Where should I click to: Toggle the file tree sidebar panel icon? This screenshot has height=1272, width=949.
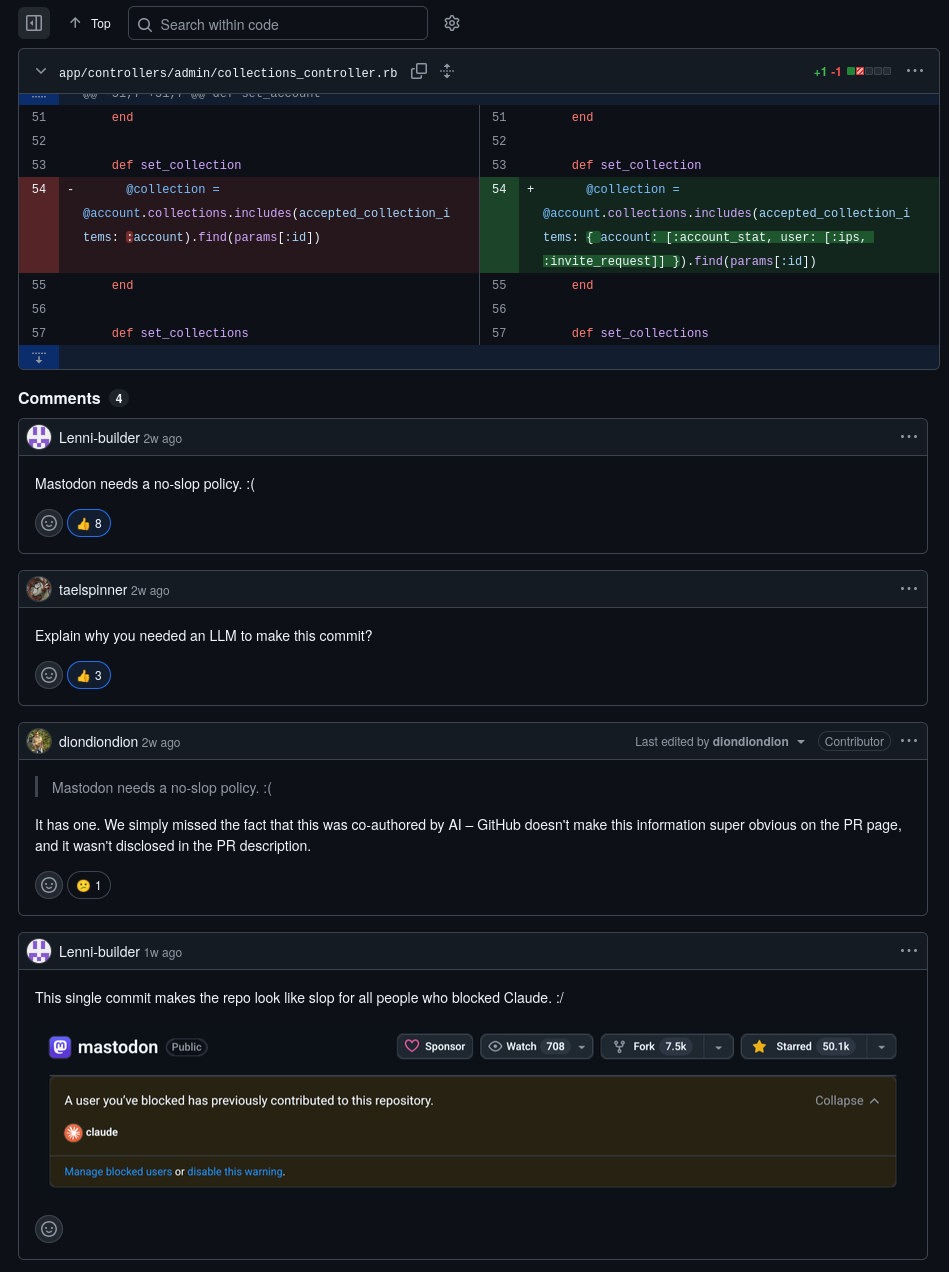coord(34,23)
